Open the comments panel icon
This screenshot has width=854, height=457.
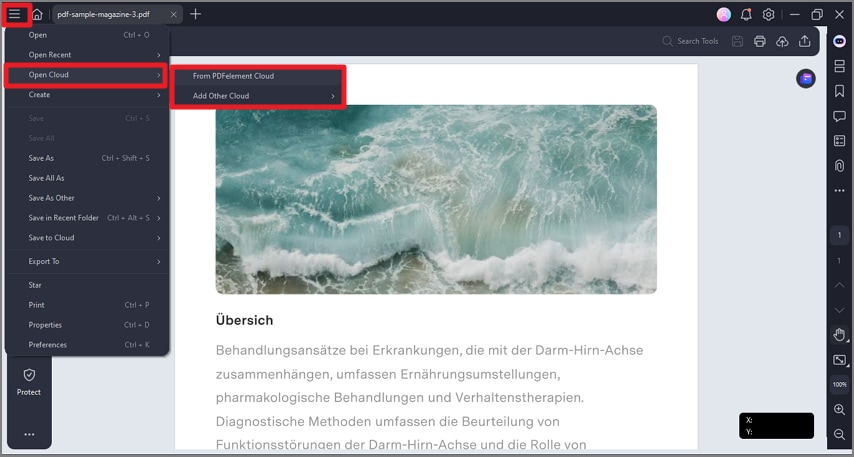coord(839,116)
